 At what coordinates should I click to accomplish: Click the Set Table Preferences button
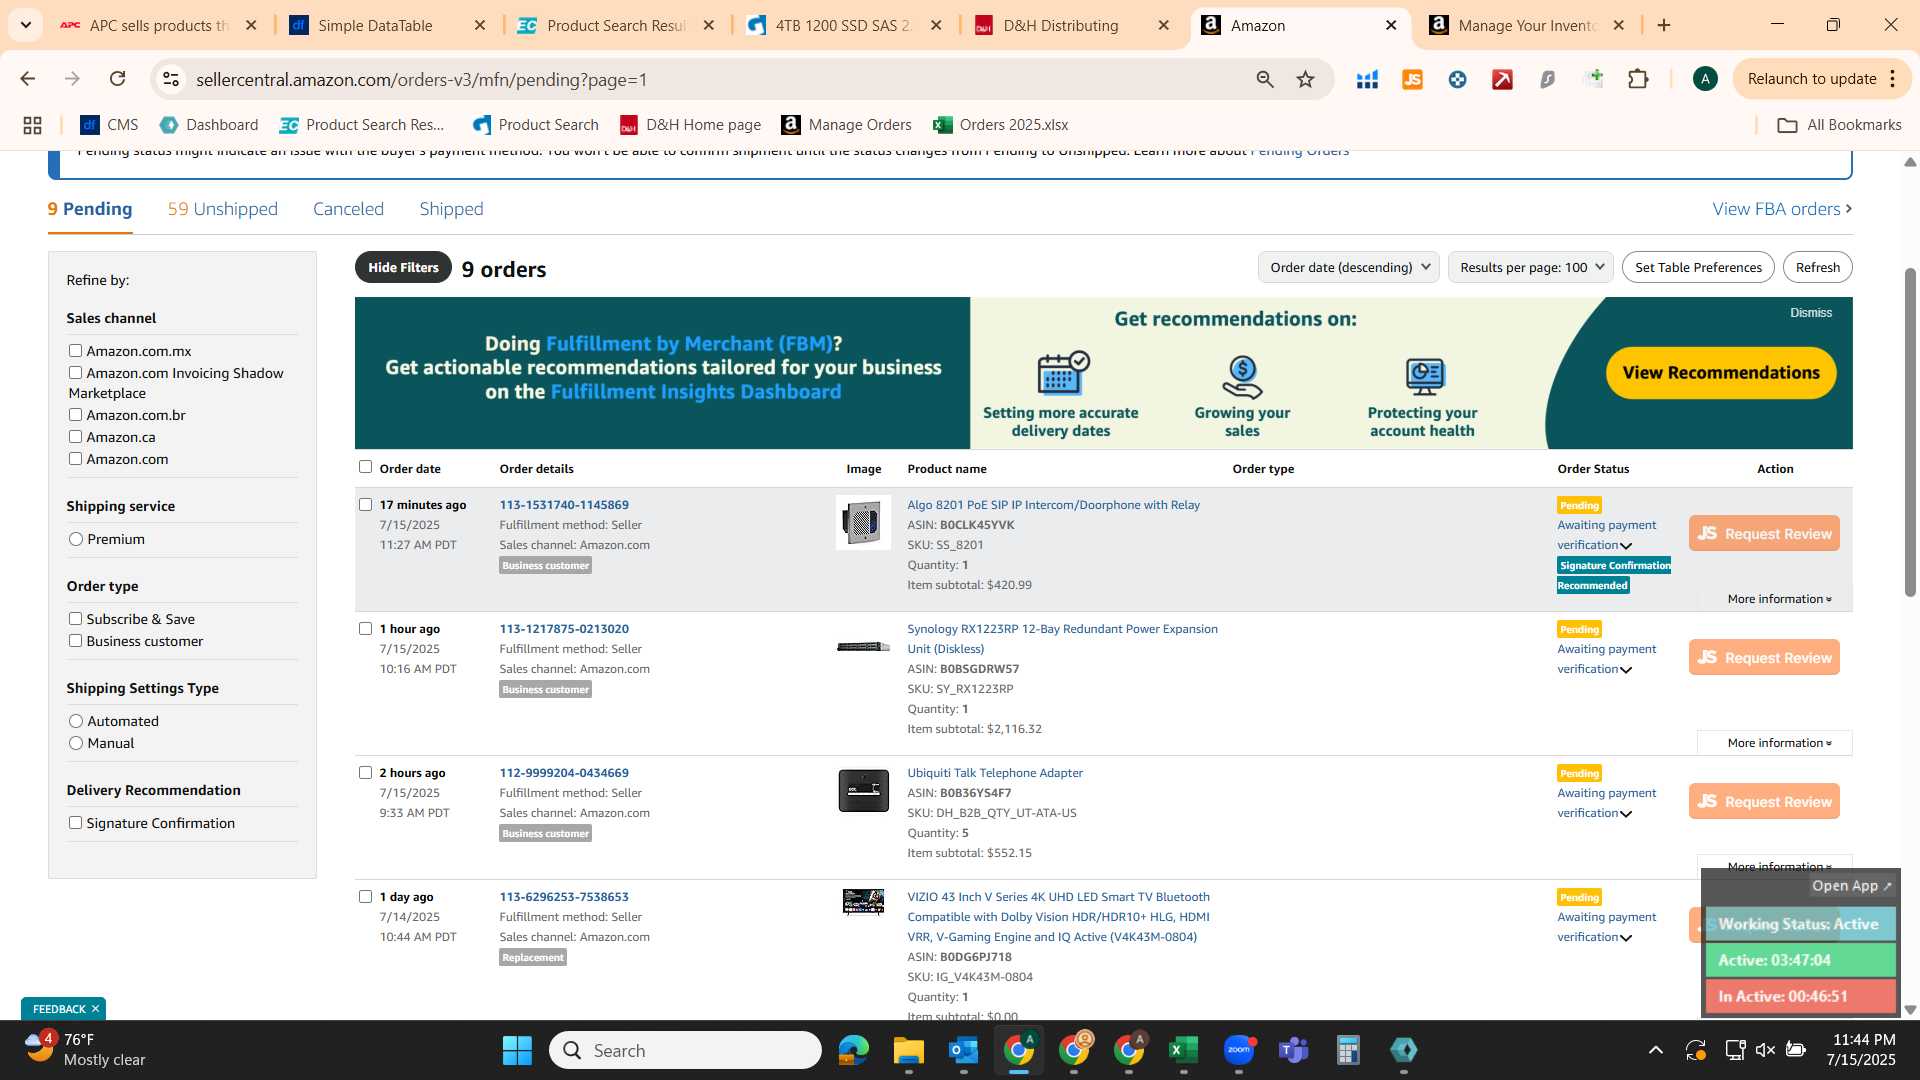pyautogui.click(x=1698, y=267)
